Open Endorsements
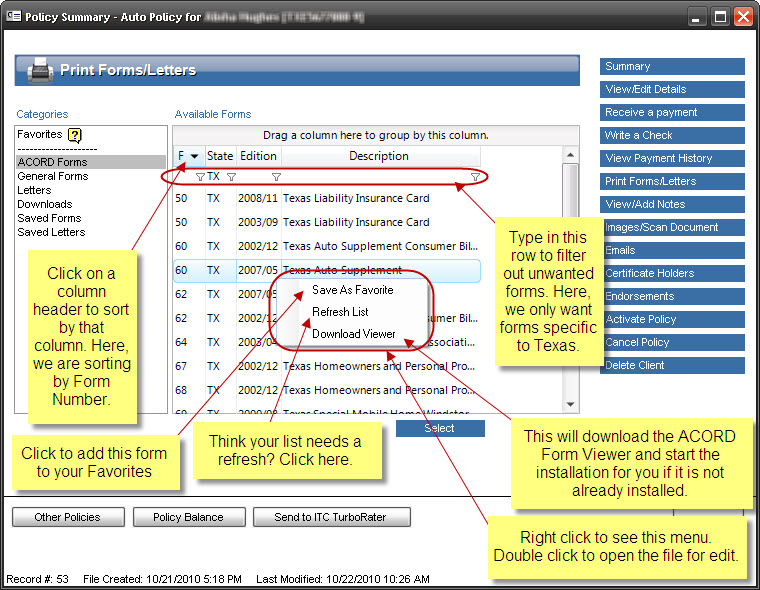The width and height of the screenshot is (760, 590). [674, 296]
